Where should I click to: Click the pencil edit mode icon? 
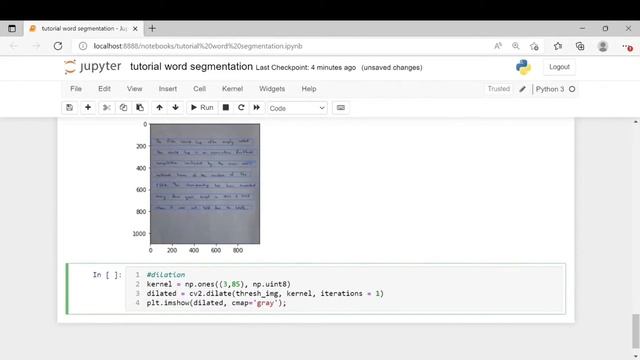pos(522,89)
